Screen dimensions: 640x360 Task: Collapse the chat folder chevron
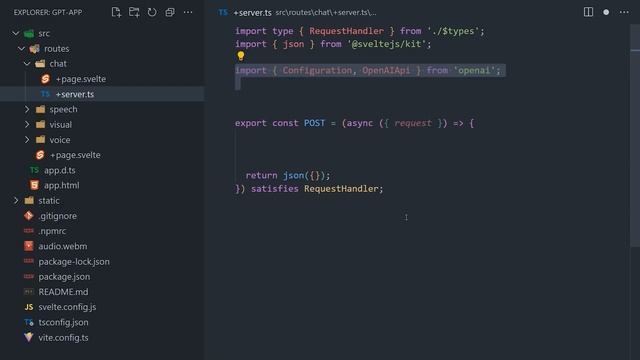coord(27,64)
